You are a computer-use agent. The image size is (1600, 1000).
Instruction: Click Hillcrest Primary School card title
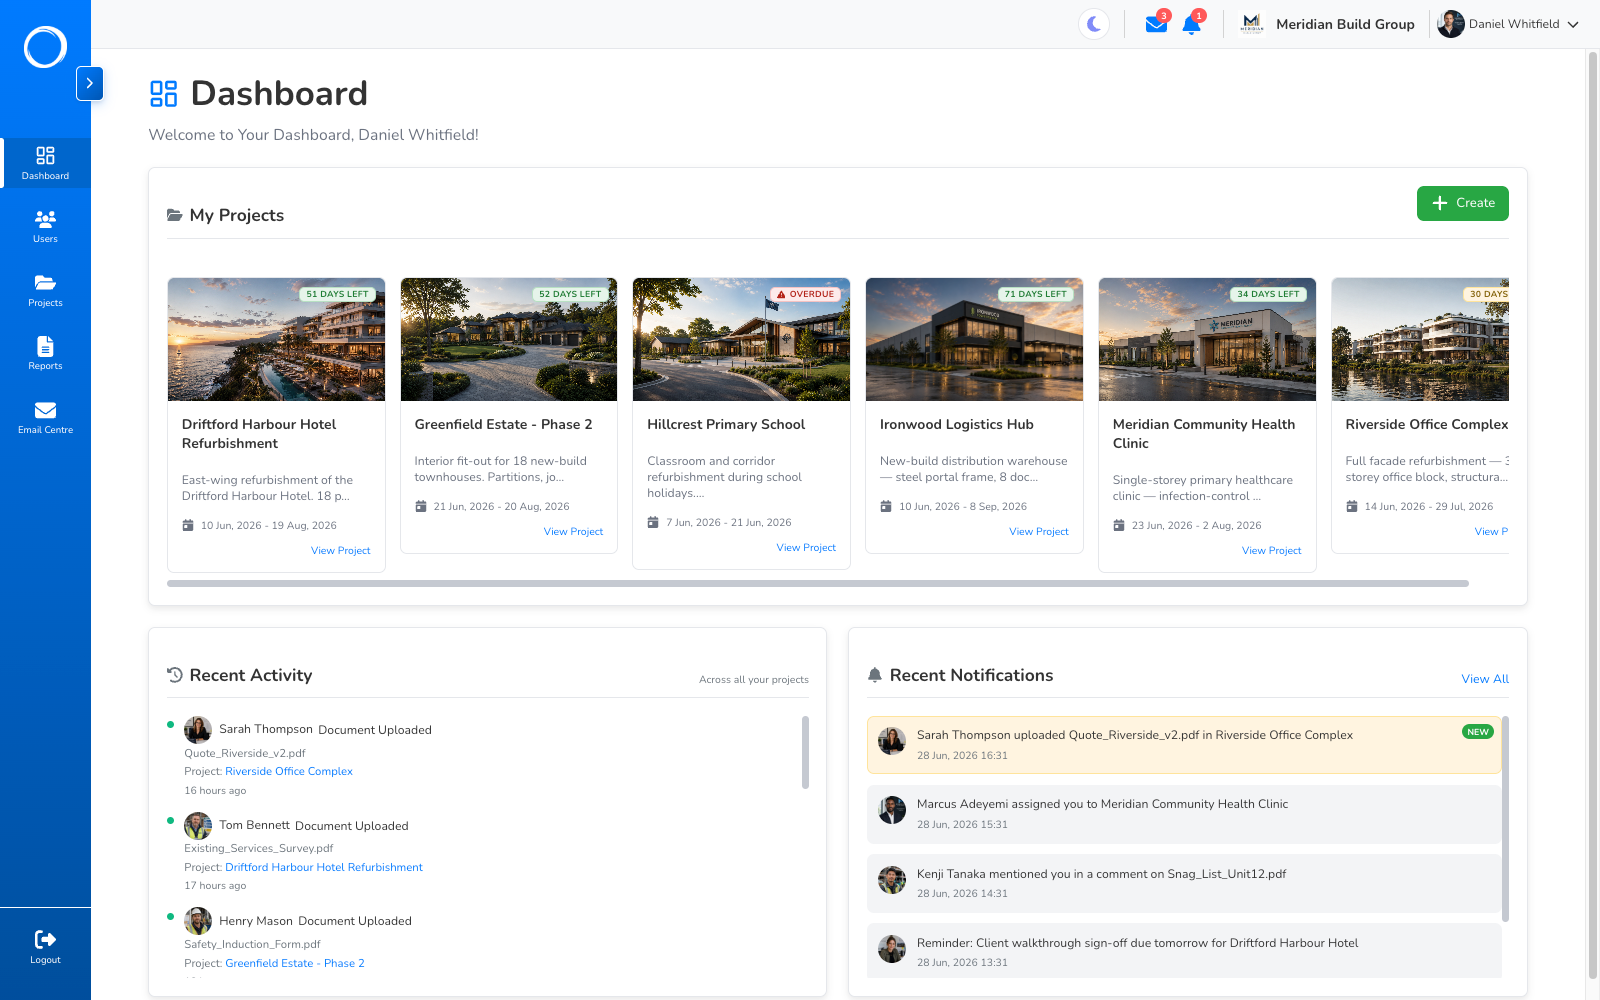[x=726, y=424]
